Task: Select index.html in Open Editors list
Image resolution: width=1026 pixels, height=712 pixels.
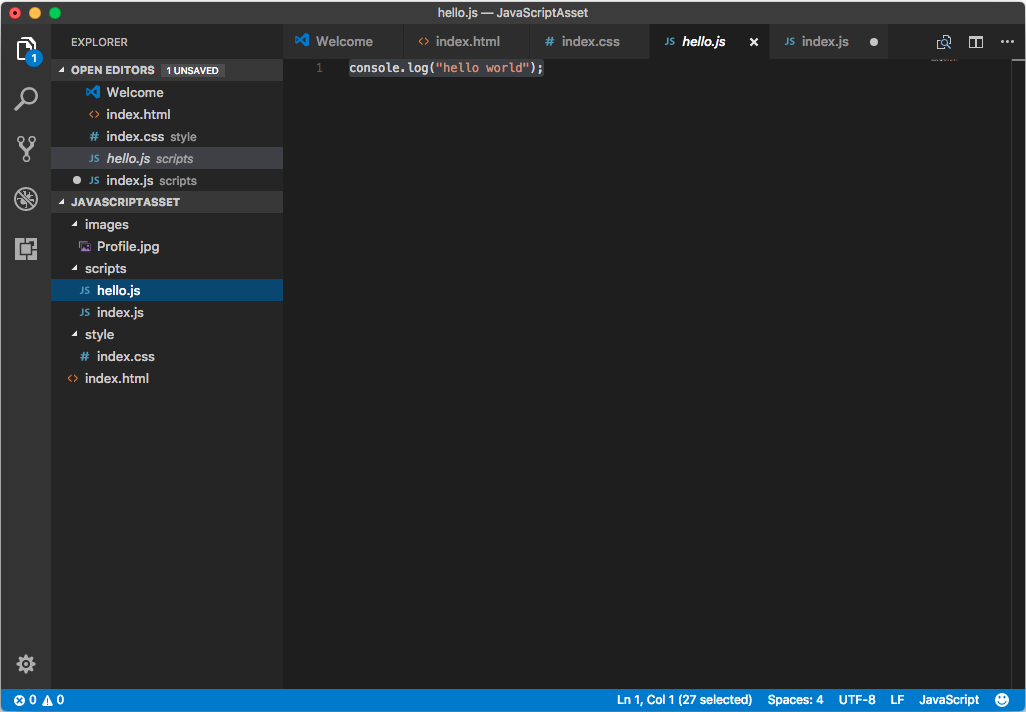Action: pos(167,114)
